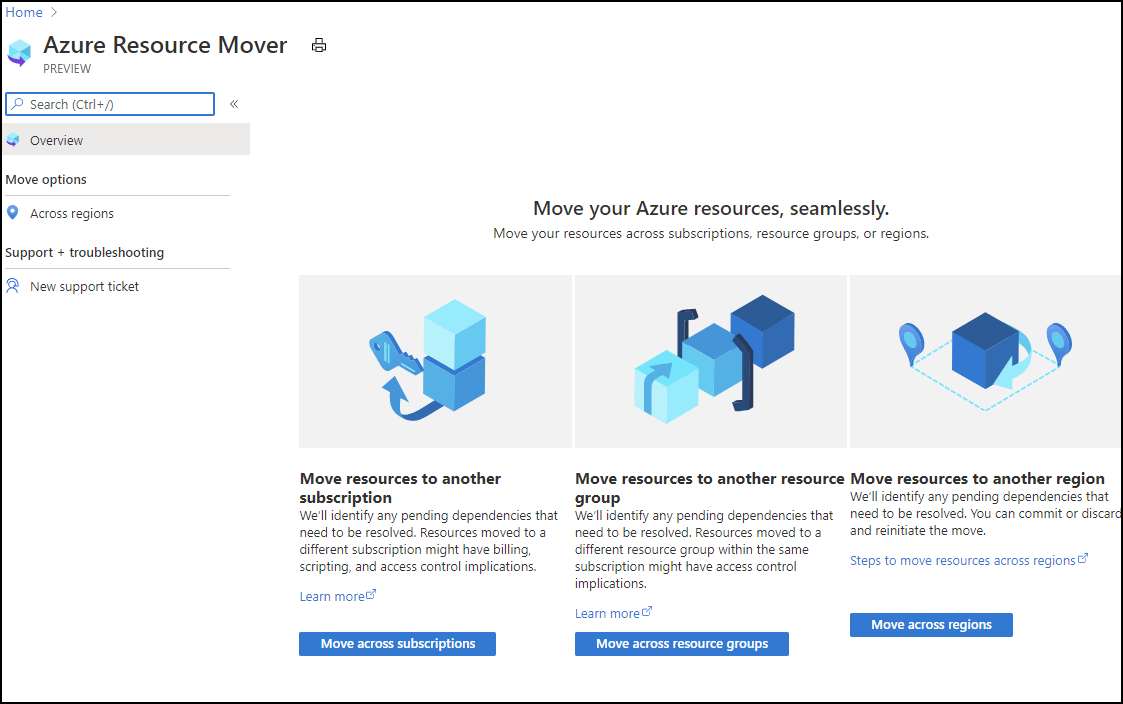Click the resource group move illustration
1123x704 pixels.
pyautogui.click(x=710, y=361)
